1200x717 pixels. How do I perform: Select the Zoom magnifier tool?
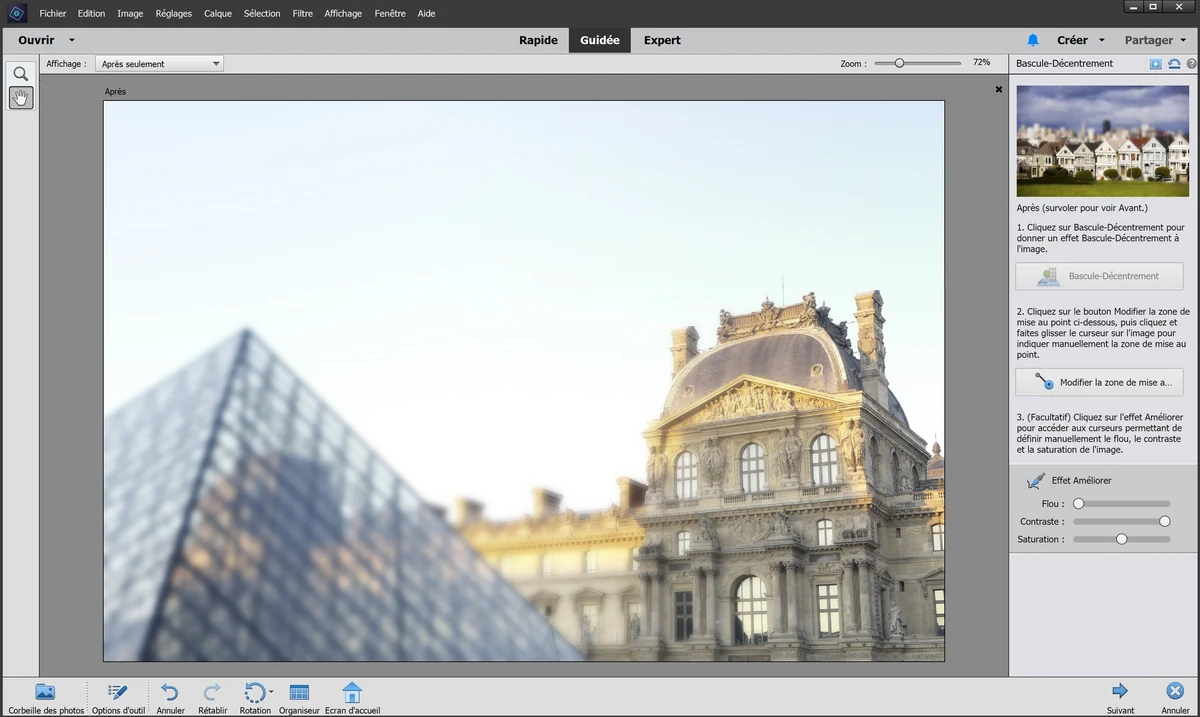point(21,74)
